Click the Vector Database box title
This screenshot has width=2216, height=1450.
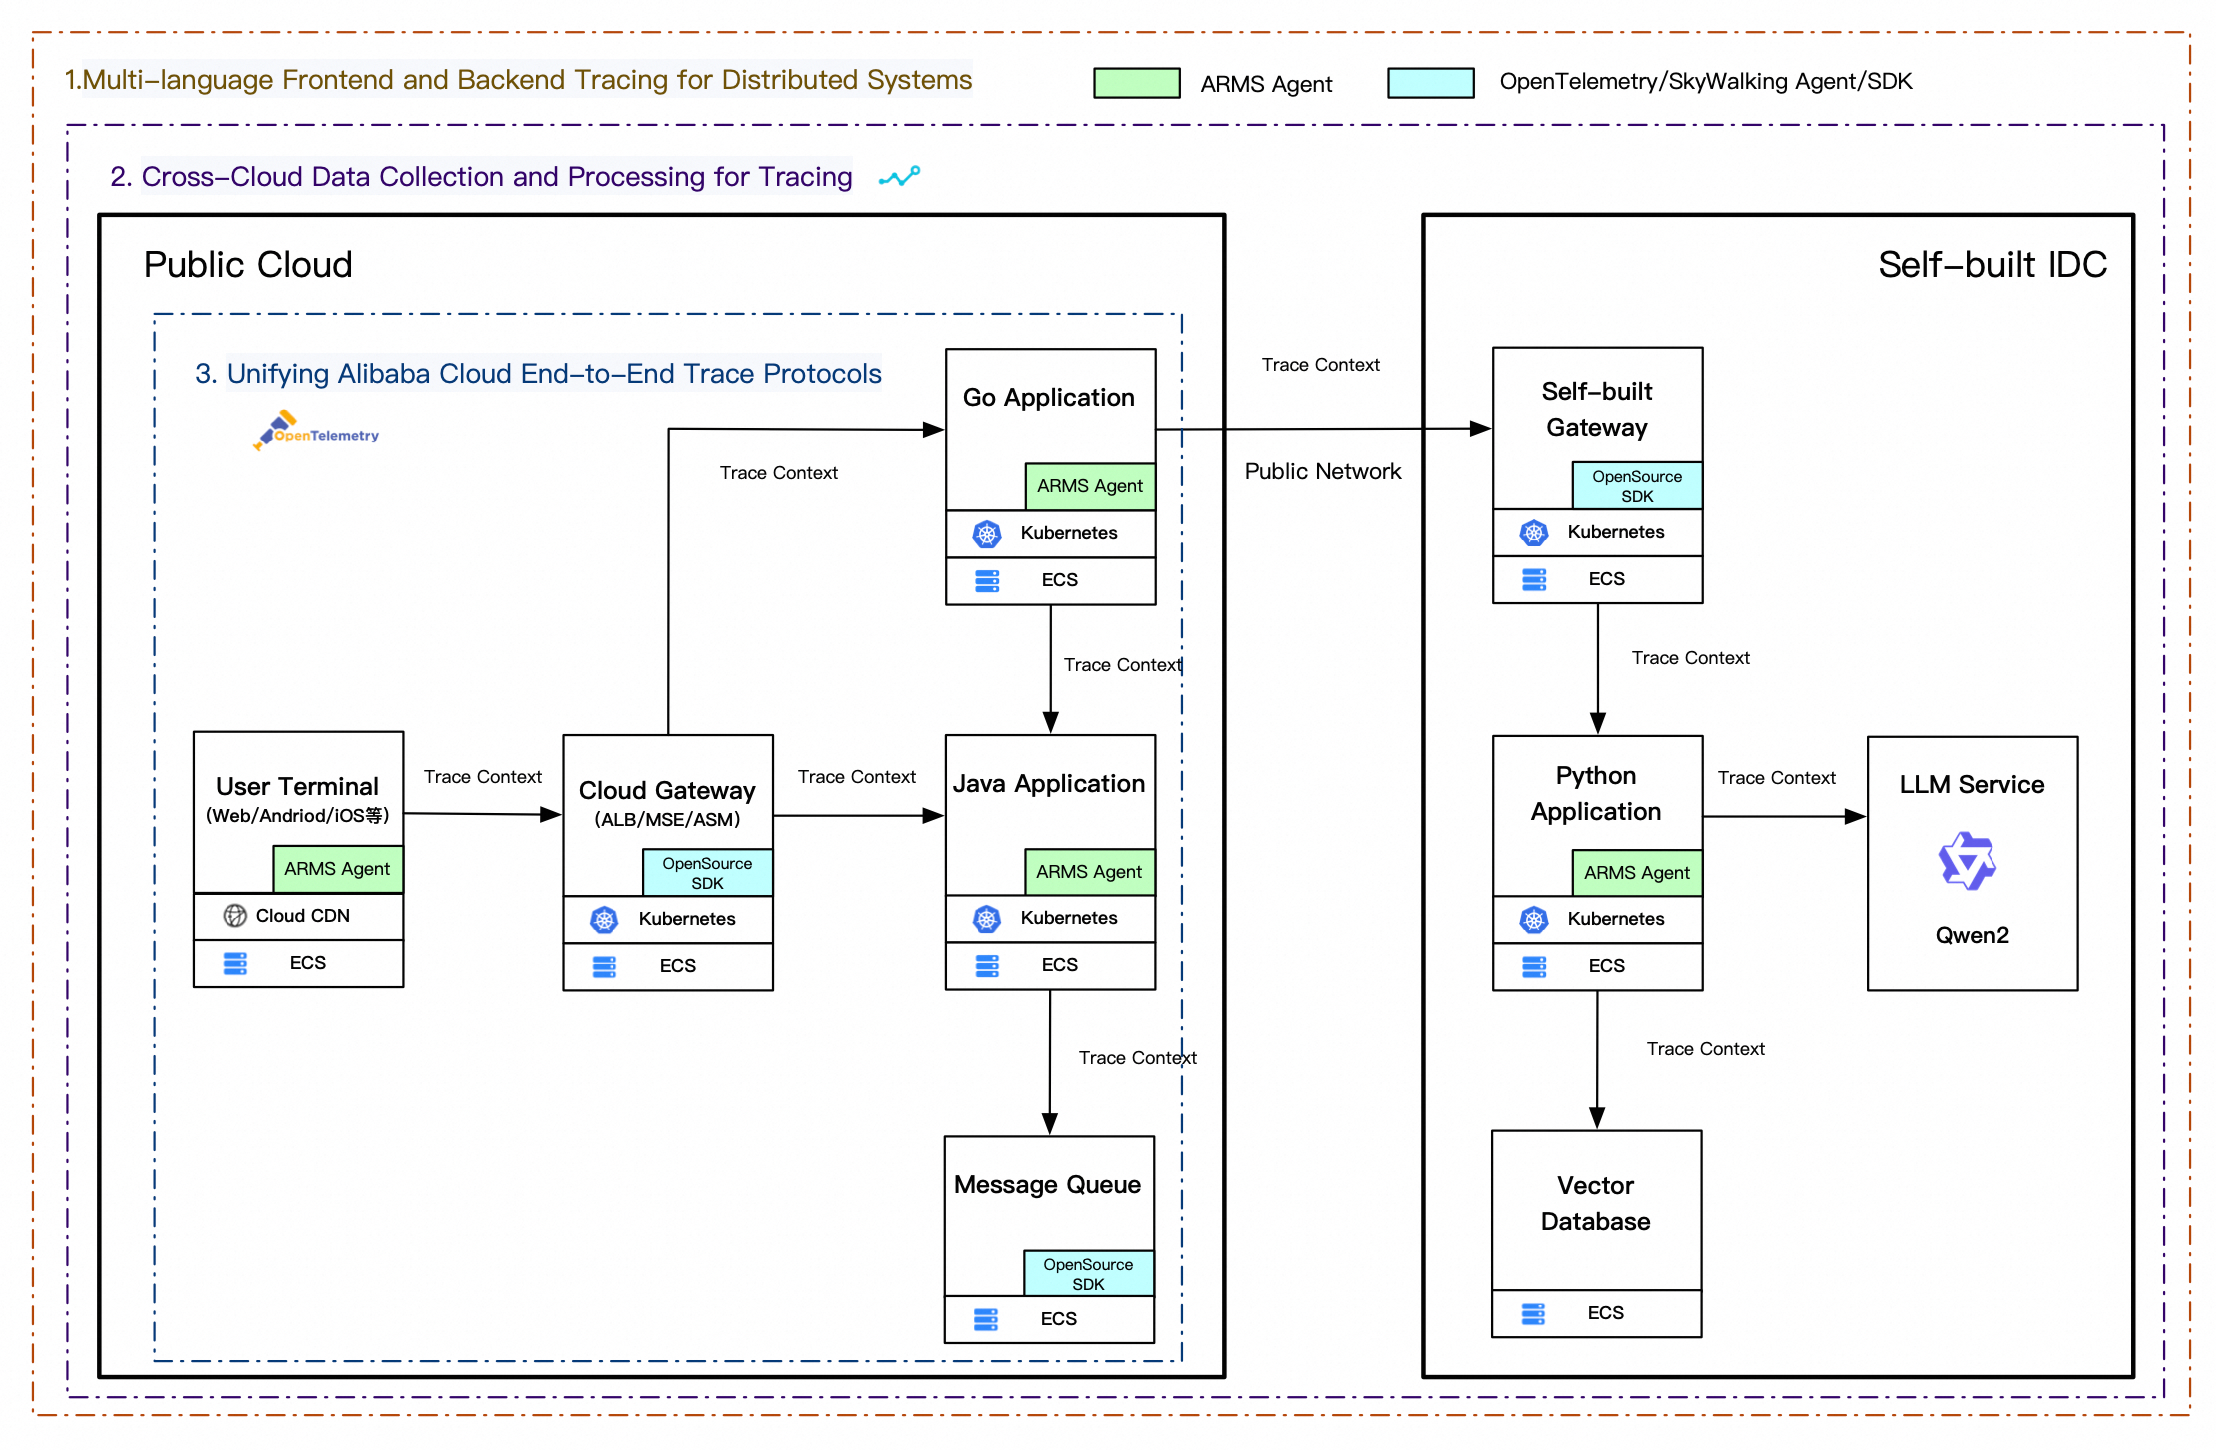coord(1595,1203)
